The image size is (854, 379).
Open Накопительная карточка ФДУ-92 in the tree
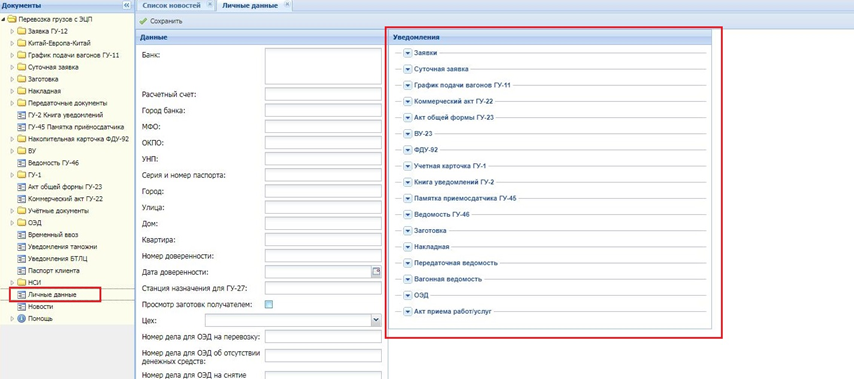78,139
